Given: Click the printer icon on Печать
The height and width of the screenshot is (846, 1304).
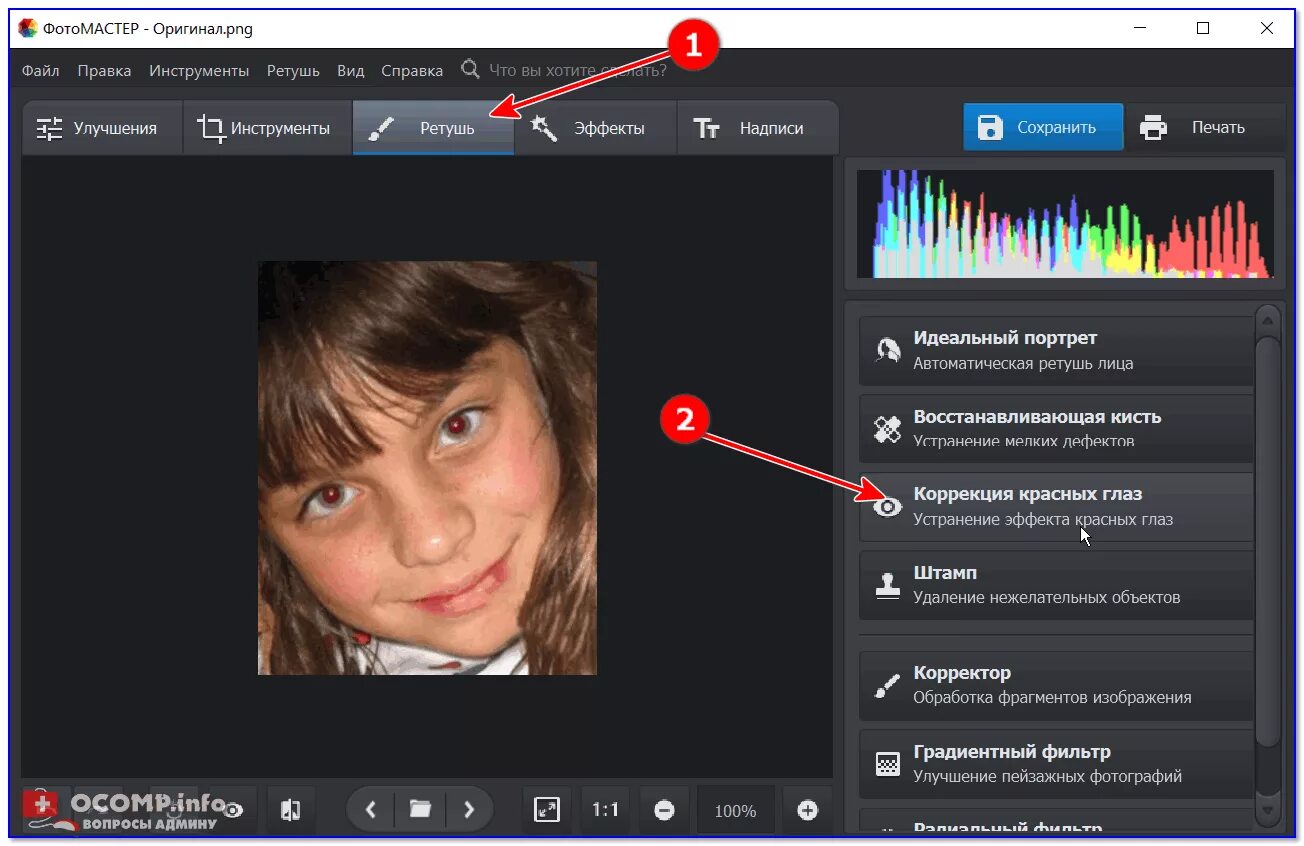Looking at the screenshot, I should [x=1153, y=127].
